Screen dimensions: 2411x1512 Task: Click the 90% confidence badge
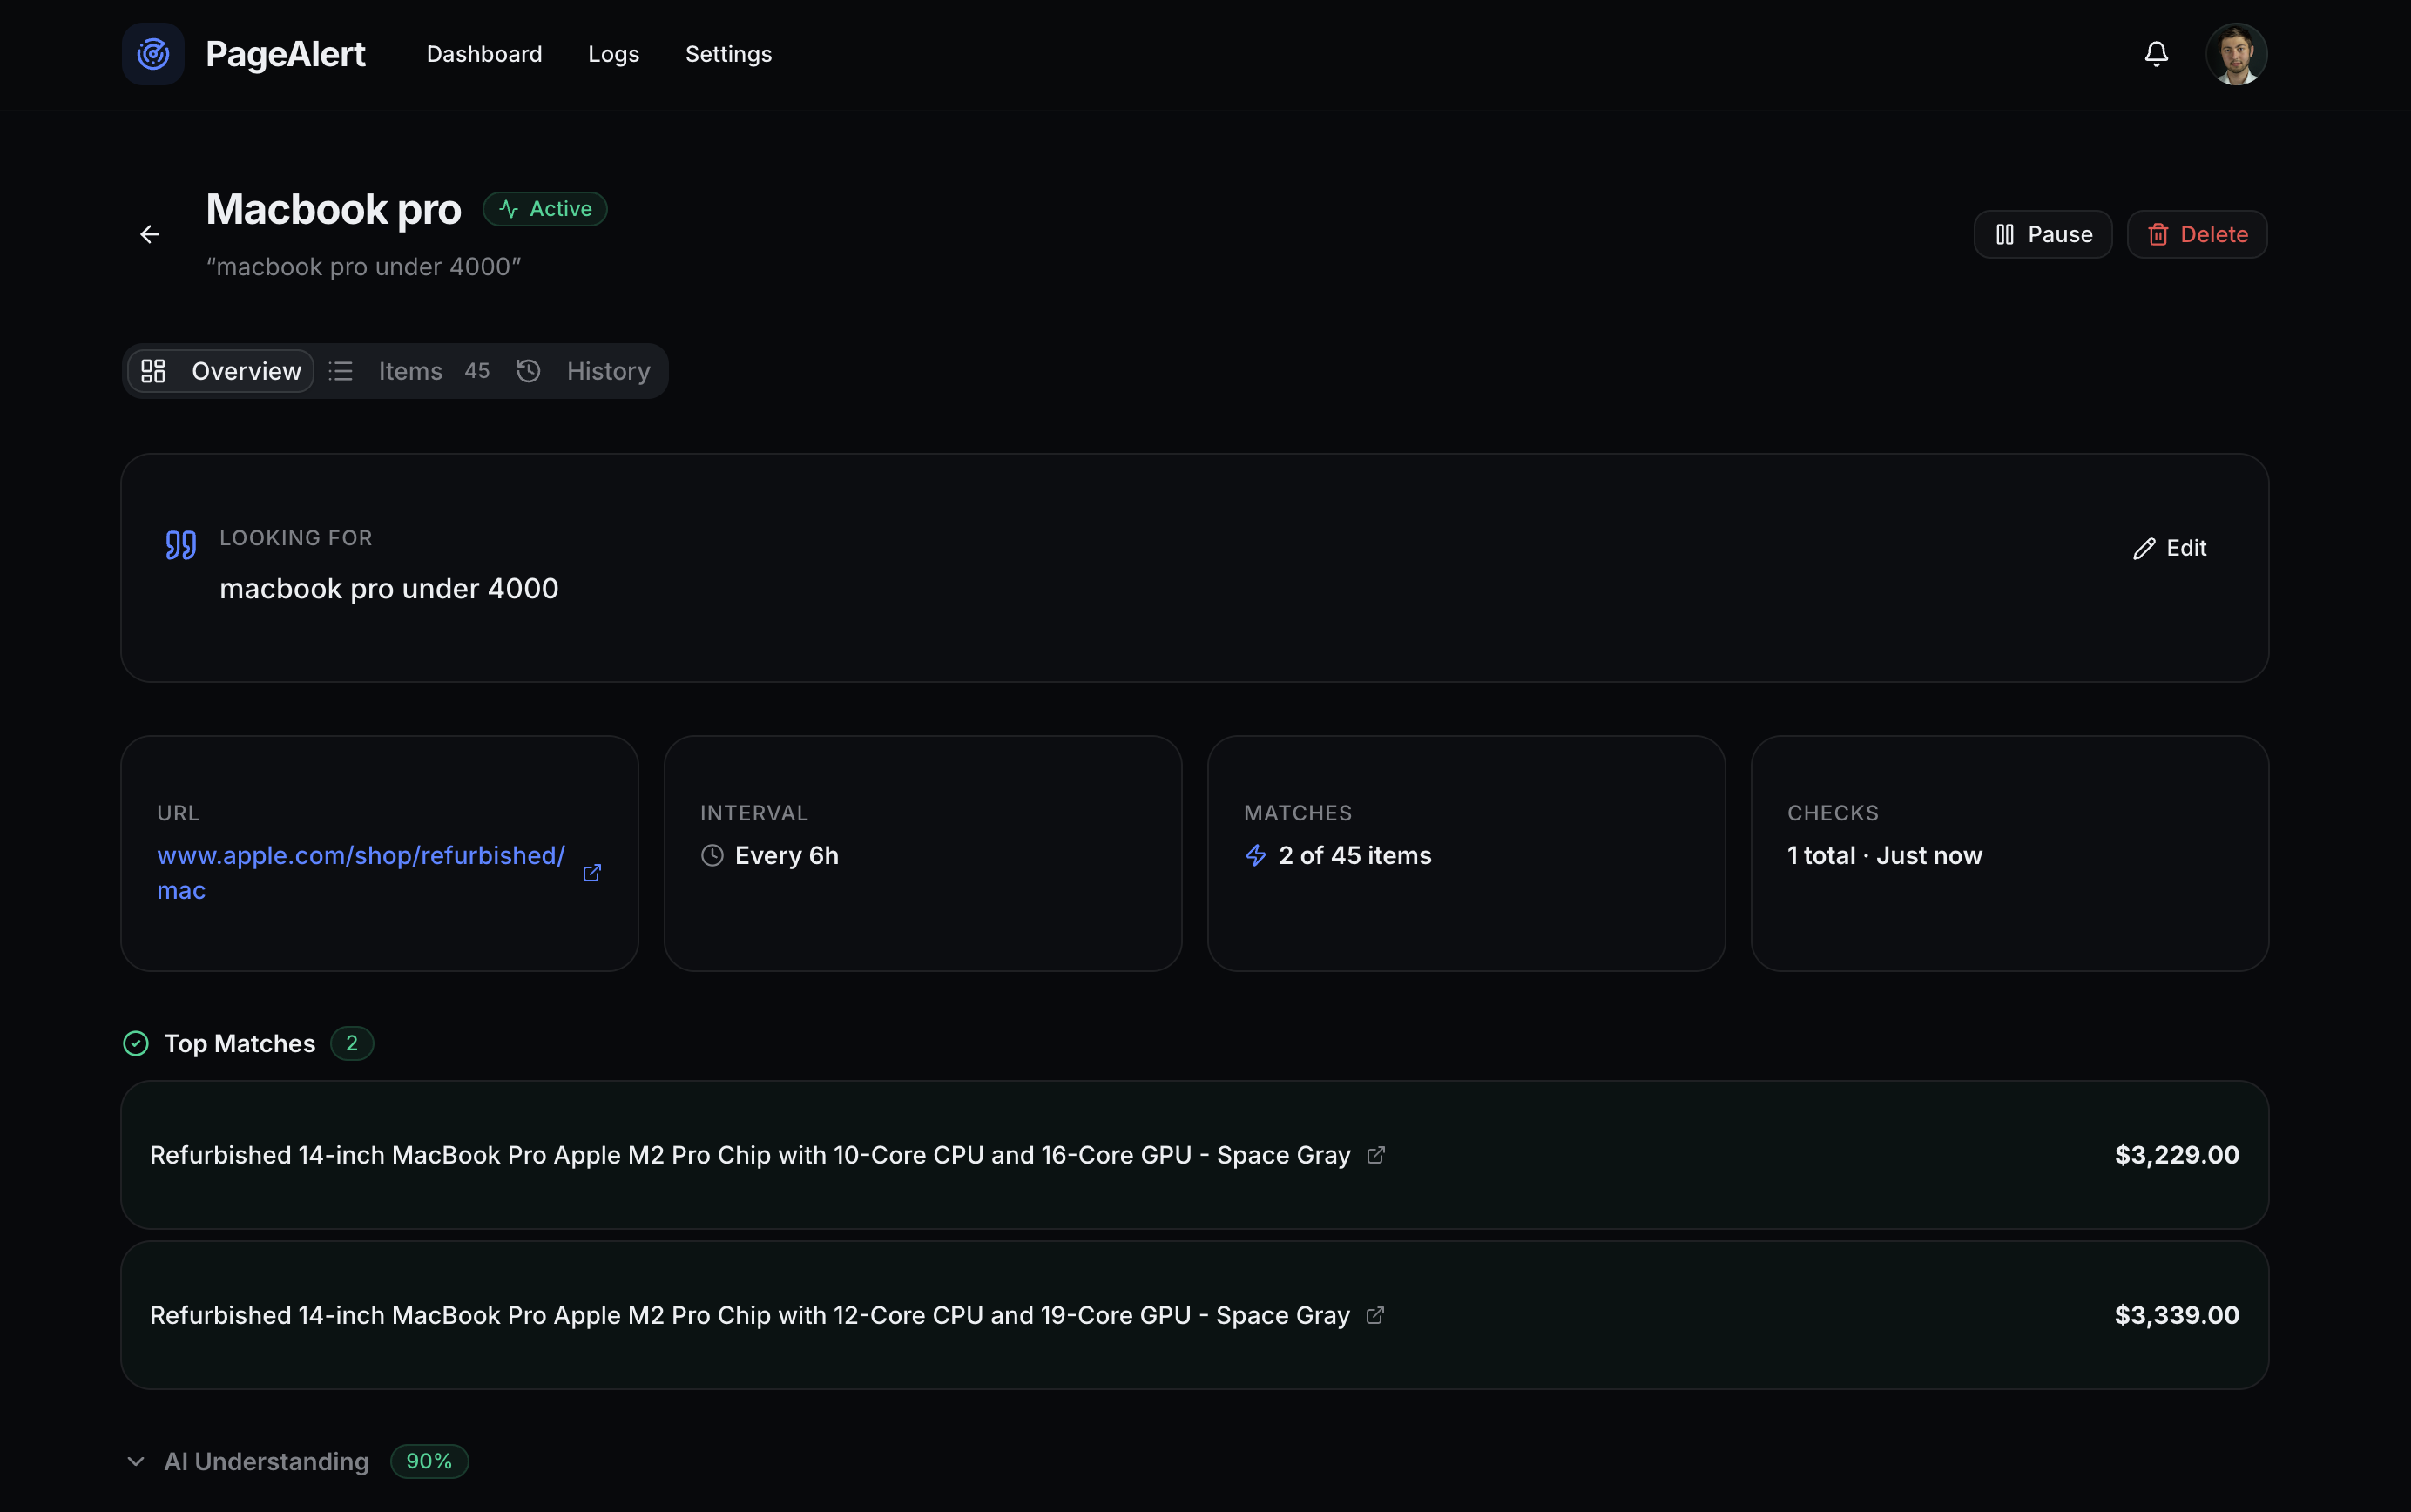[x=429, y=1461]
